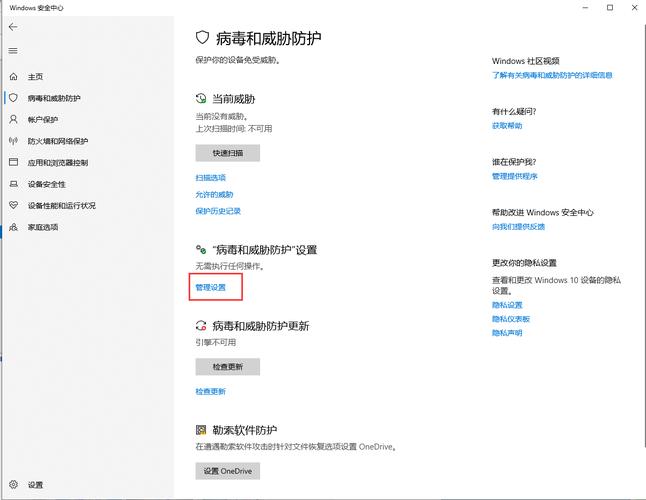Open 了解有关病毒和威胁防护的详细信息 link
The height and width of the screenshot is (500, 646).
click(552, 75)
